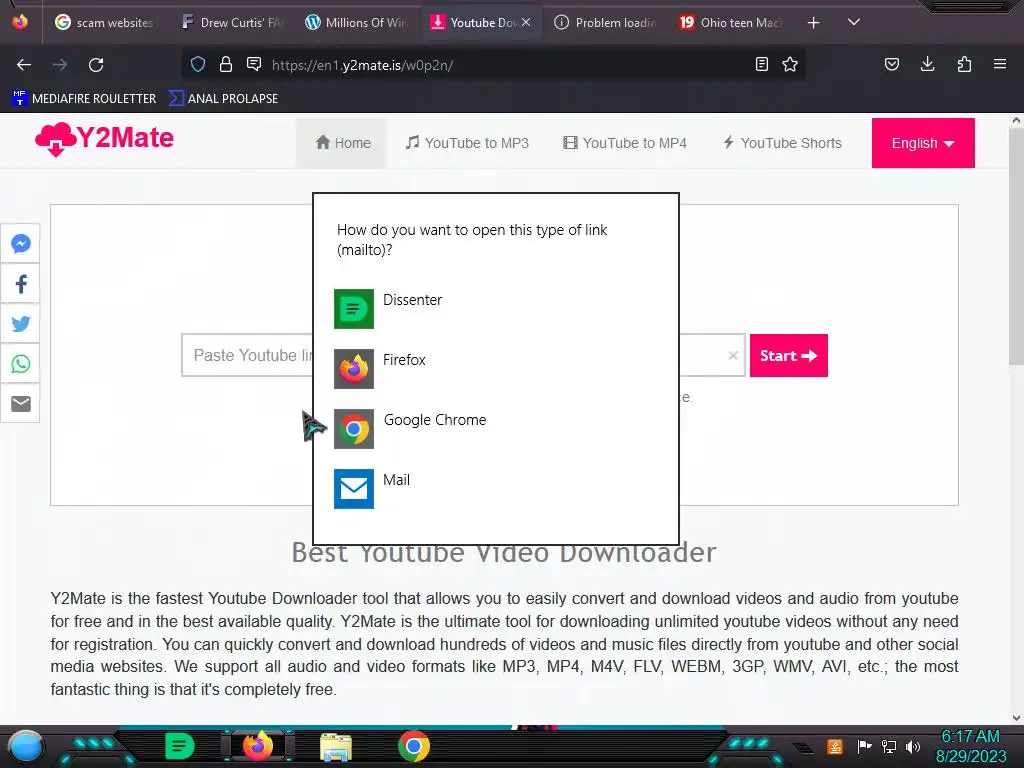
Task: Choose Google Chrome in the mailto dialog
Action: (x=495, y=428)
